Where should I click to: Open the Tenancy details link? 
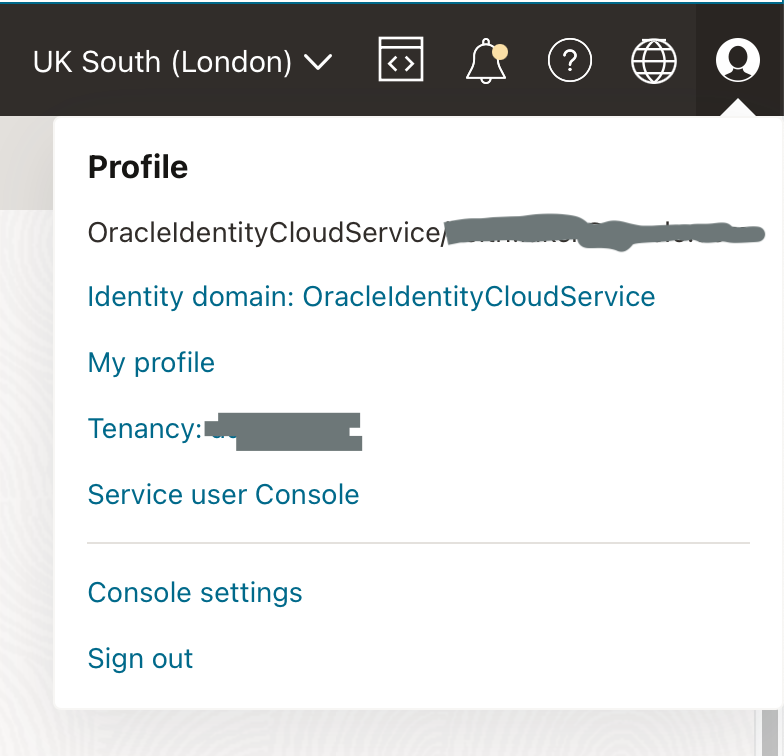point(145,429)
